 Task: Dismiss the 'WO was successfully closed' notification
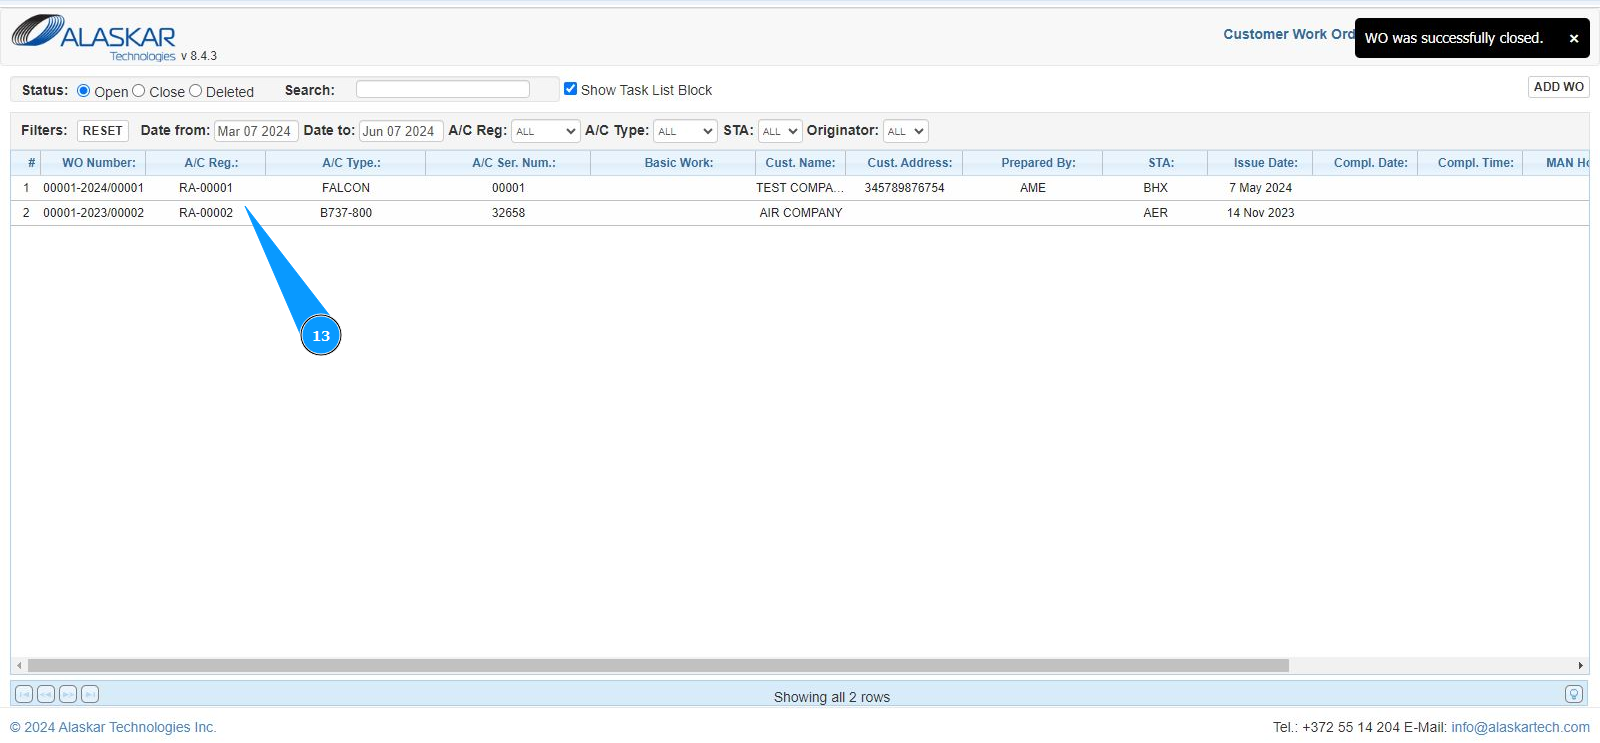click(1573, 39)
